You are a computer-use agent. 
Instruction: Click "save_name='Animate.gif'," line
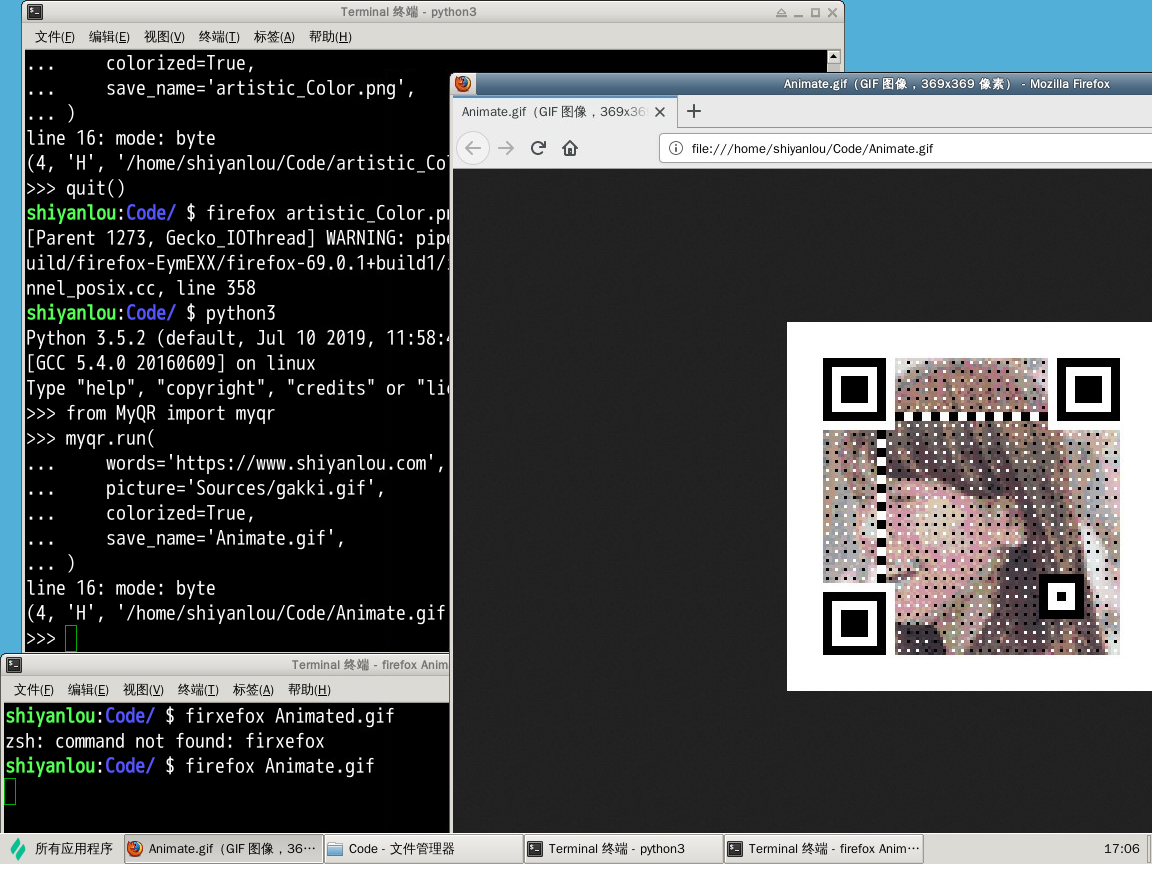225,538
